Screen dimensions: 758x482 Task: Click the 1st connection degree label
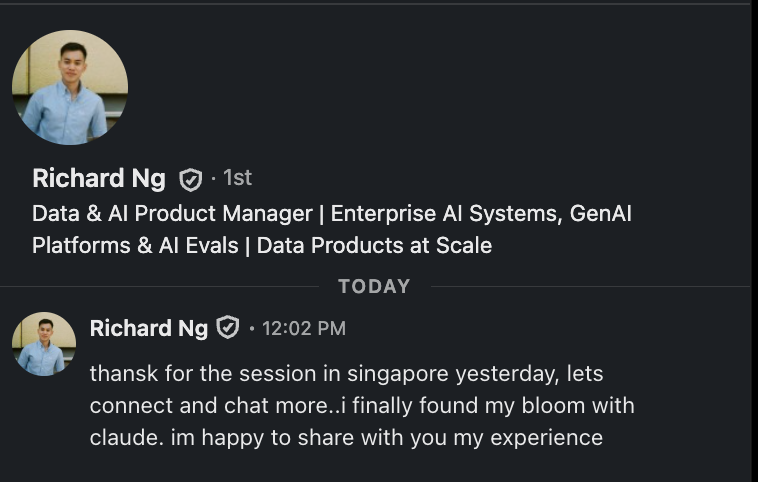[x=237, y=178]
